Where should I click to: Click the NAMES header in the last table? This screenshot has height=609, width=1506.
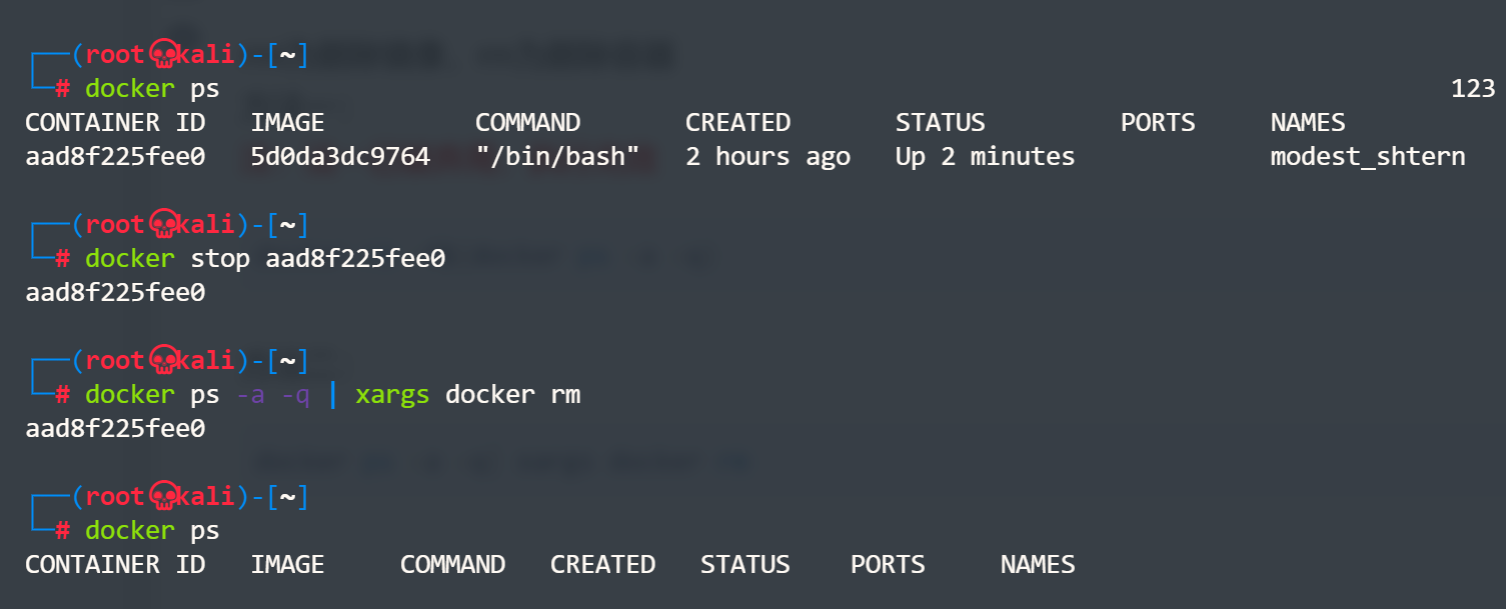[1037, 565]
